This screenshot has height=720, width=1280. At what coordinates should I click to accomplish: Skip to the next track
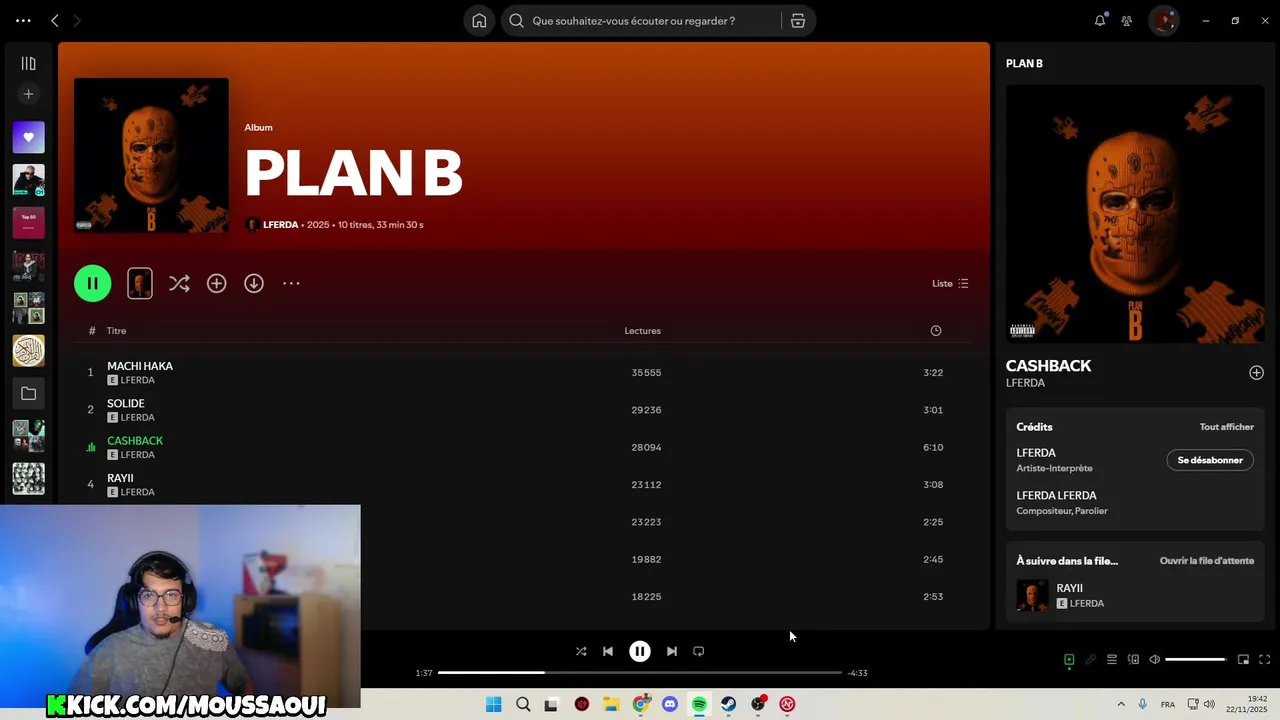click(672, 651)
